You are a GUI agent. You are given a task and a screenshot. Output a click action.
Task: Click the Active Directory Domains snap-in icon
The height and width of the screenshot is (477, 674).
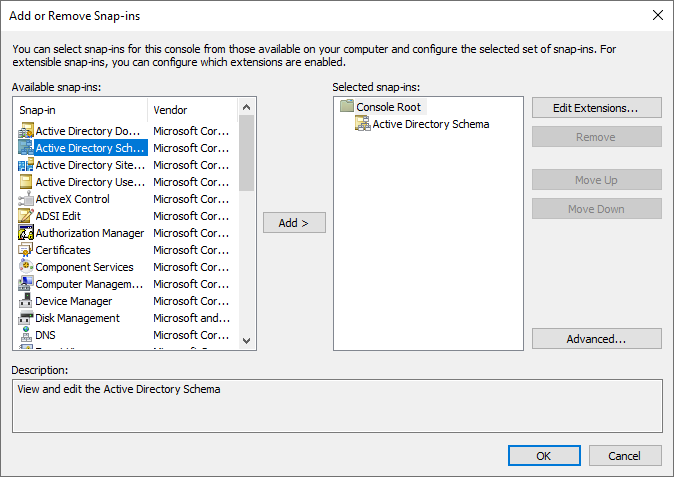coord(26,131)
